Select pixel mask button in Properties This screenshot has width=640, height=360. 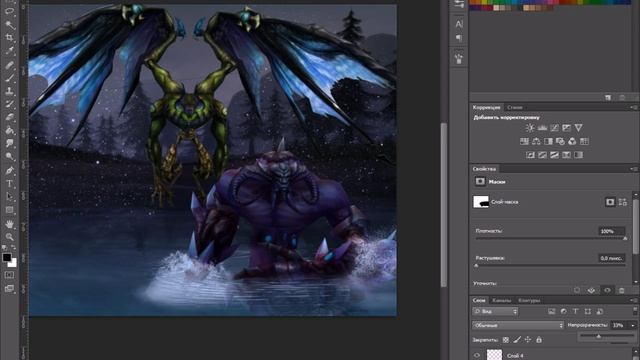coord(610,202)
